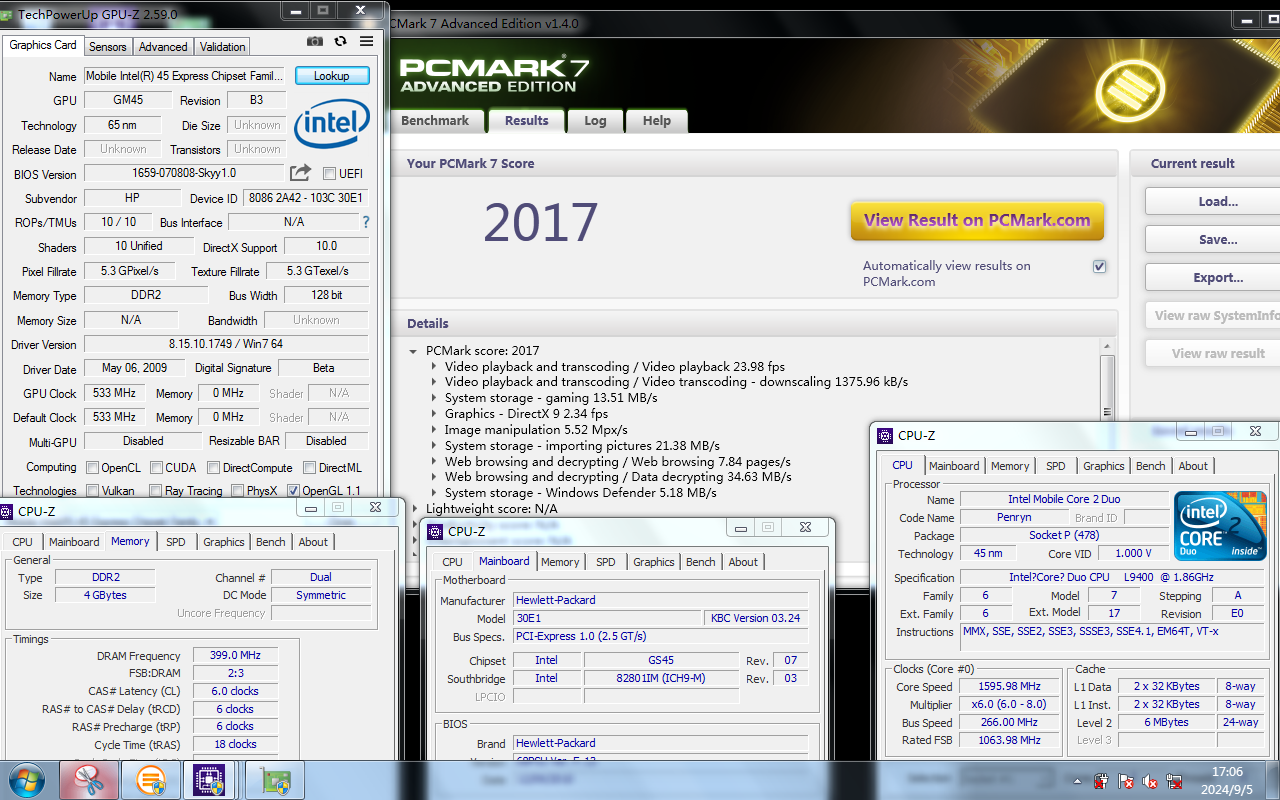Click the Save... button
The width and height of the screenshot is (1280, 800).
(x=1218, y=240)
